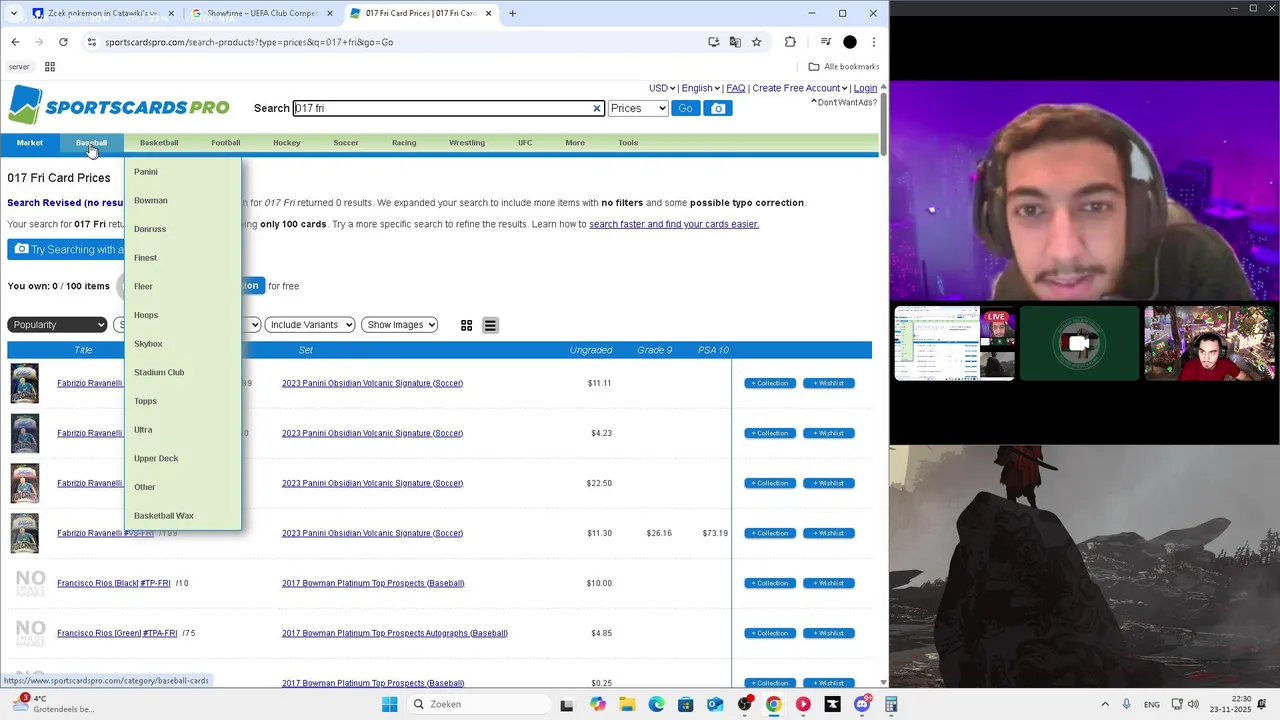Open Copilot icon in the taskbar
This screenshot has height=720, width=1280.
pos(597,704)
